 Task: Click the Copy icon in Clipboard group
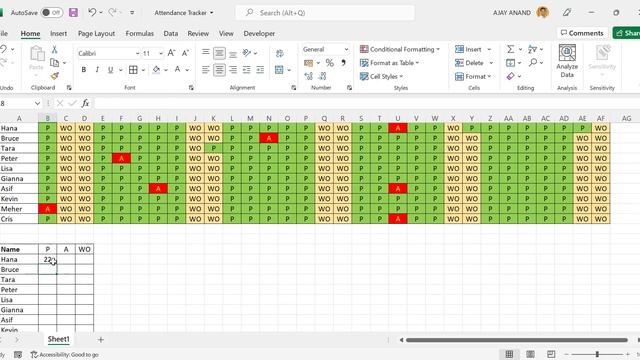click(54, 62)
